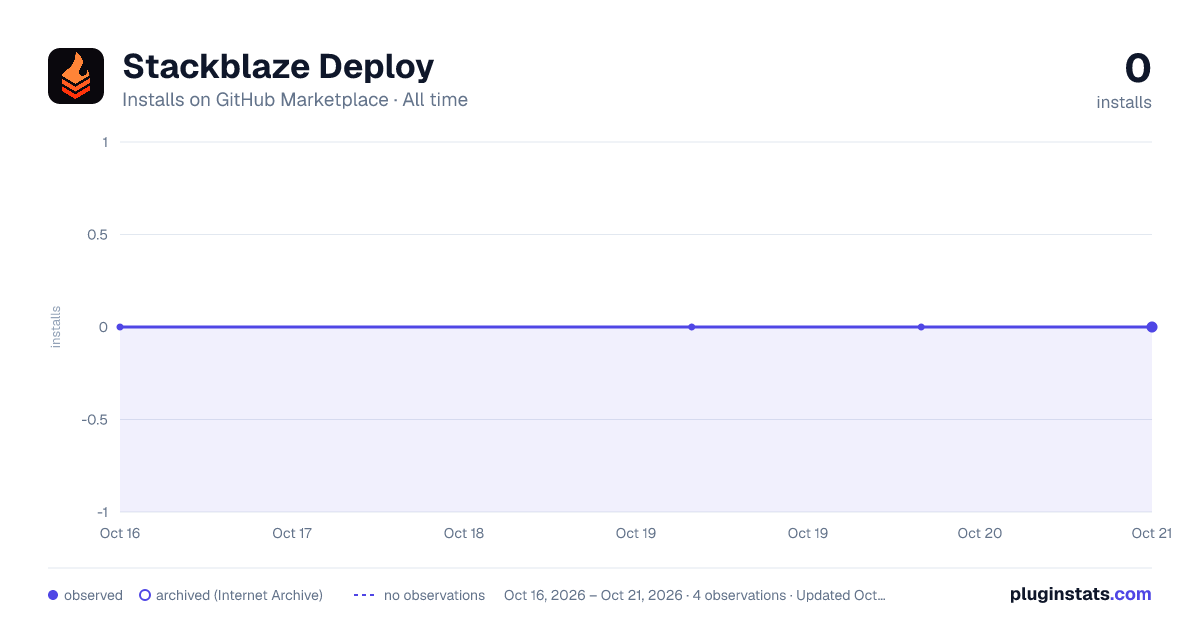
Task: Click the 'Oct 21' x-axis label
Action: click(1152, 533)
